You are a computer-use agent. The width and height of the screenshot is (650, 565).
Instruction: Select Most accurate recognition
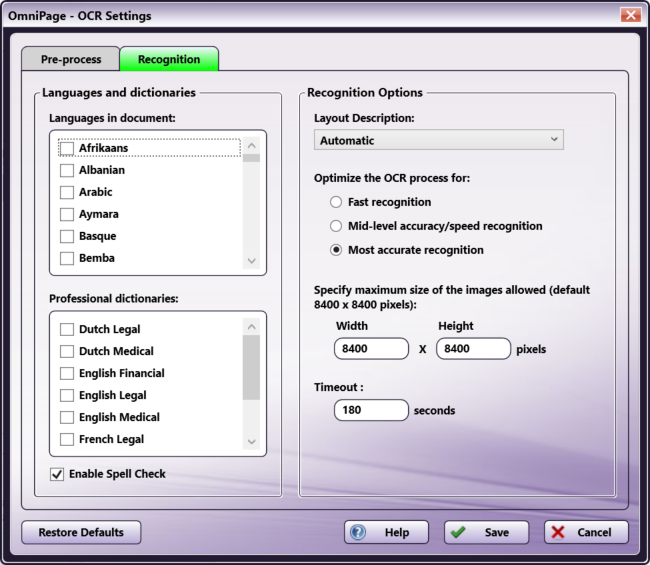(336, 250)
